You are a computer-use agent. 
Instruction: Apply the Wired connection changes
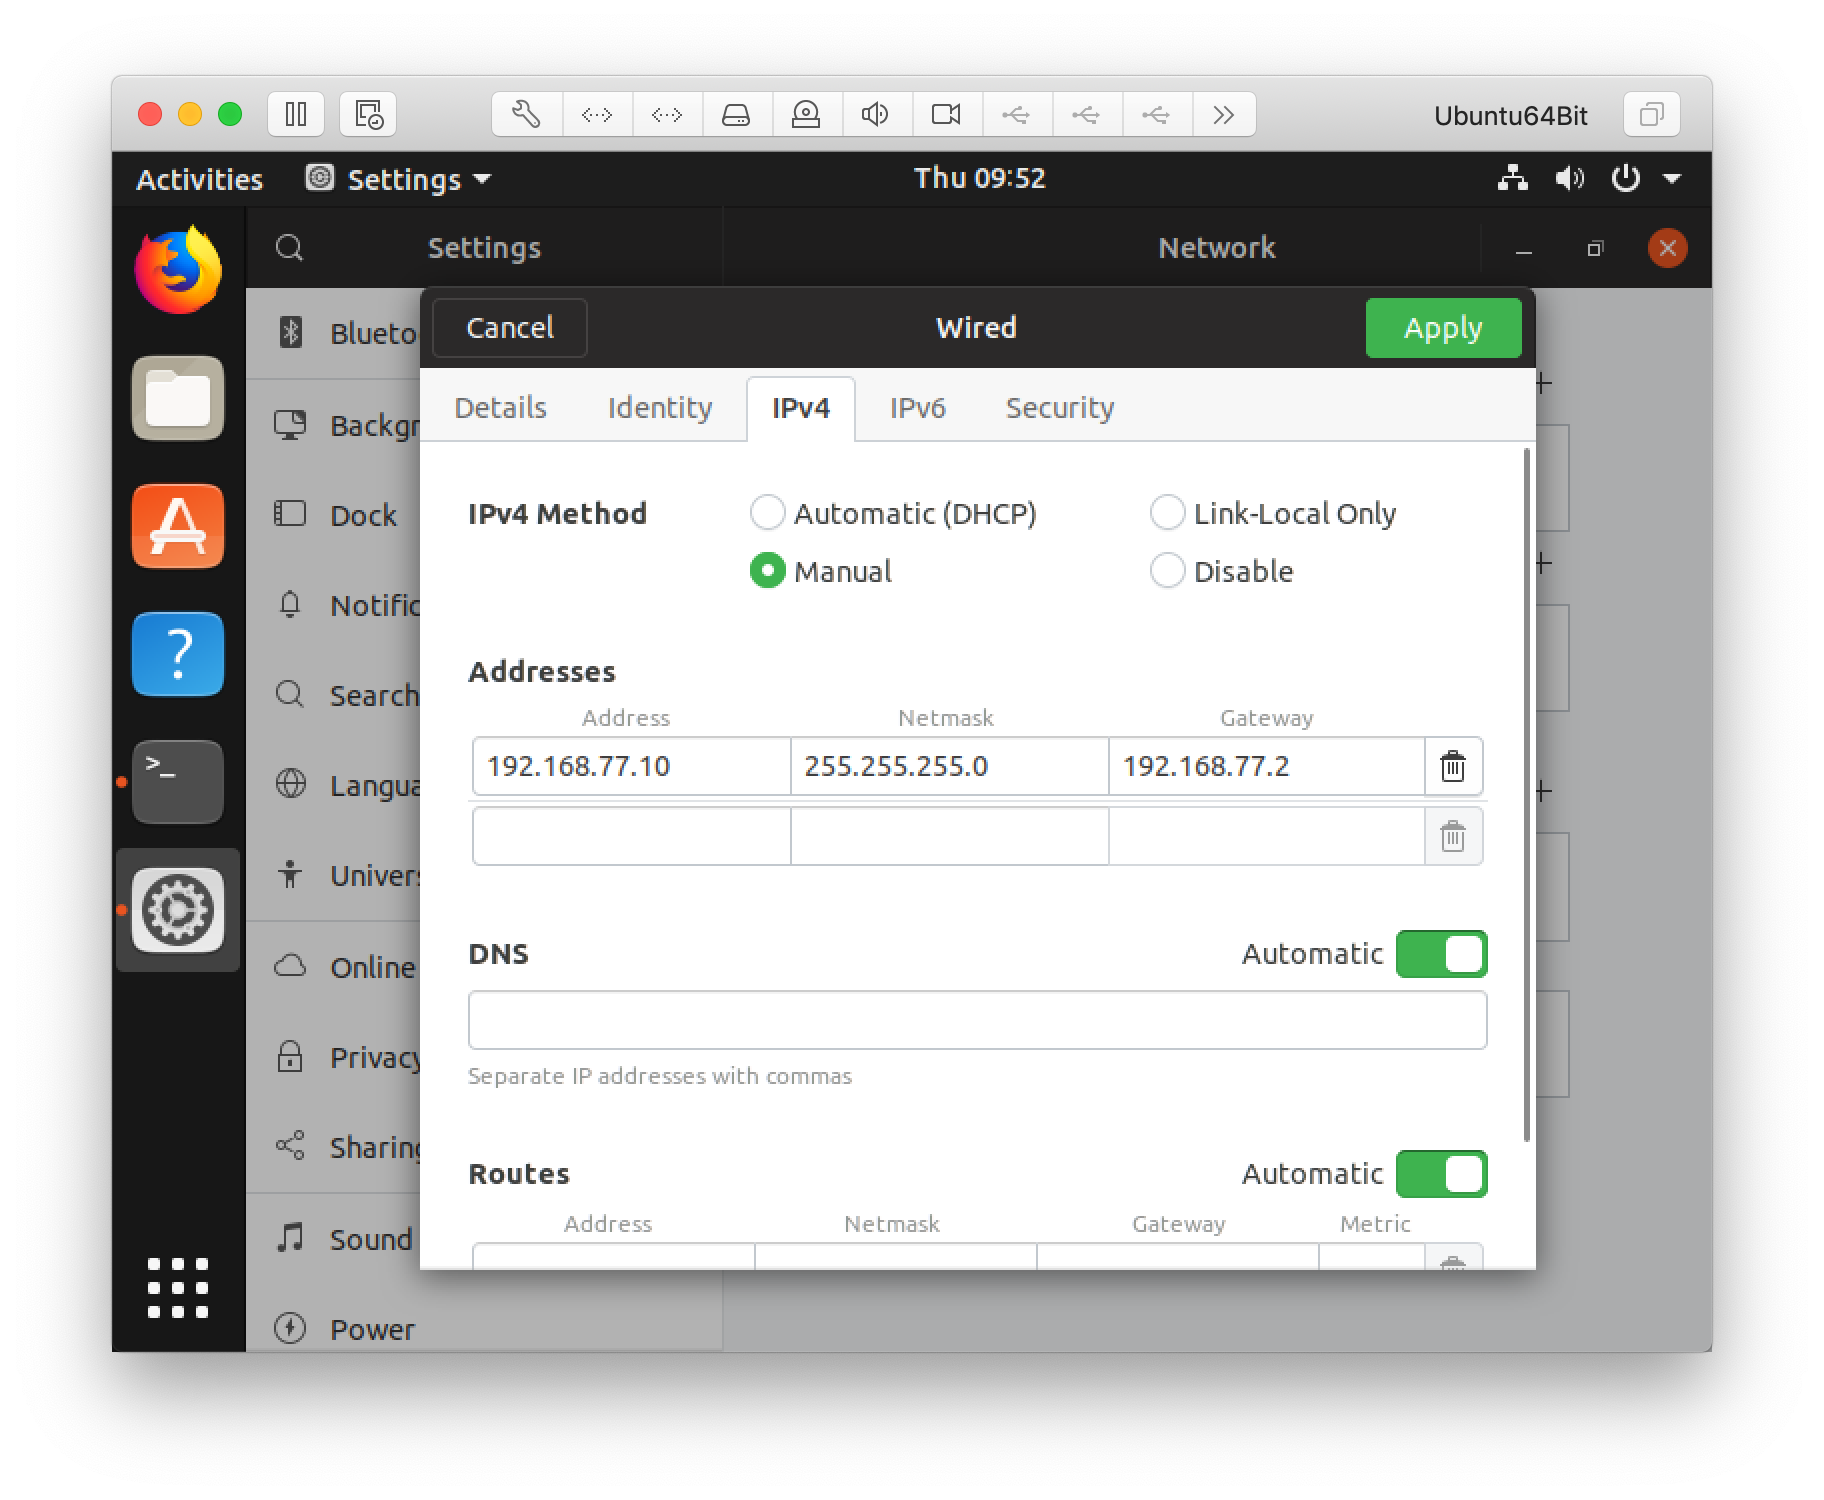(1443, 328)
